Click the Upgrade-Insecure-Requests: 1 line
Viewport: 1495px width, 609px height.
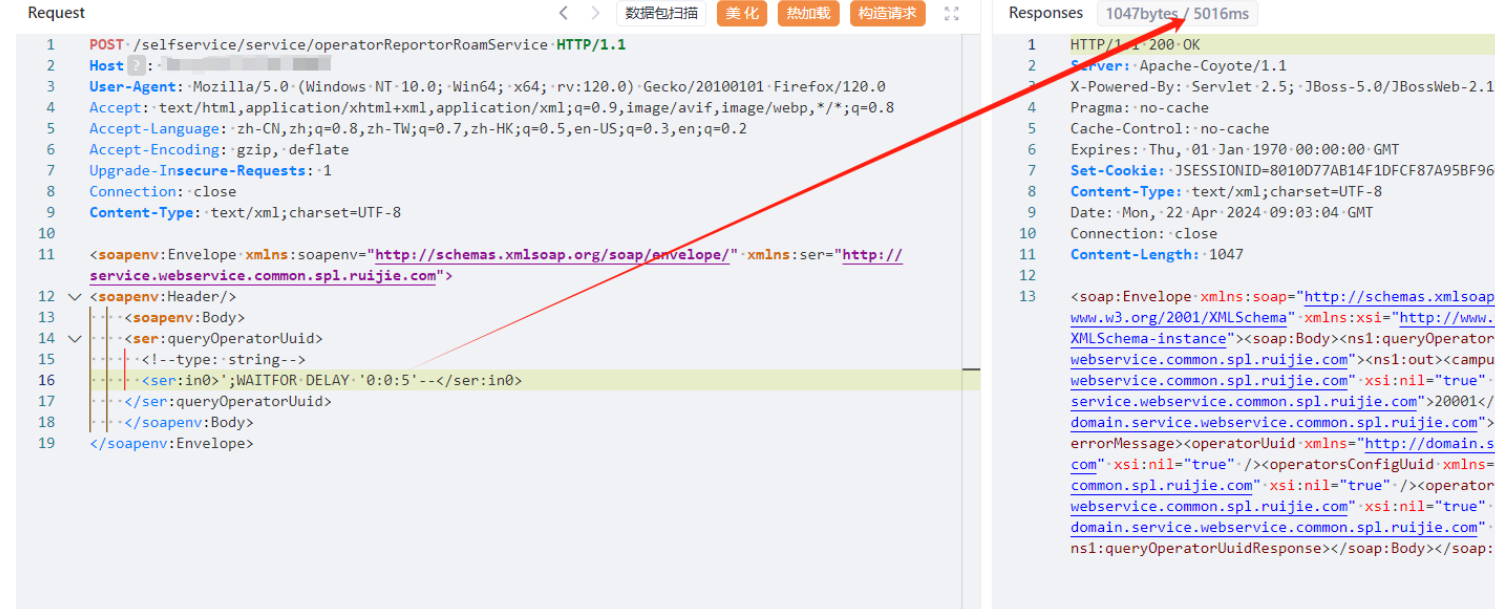210,171
